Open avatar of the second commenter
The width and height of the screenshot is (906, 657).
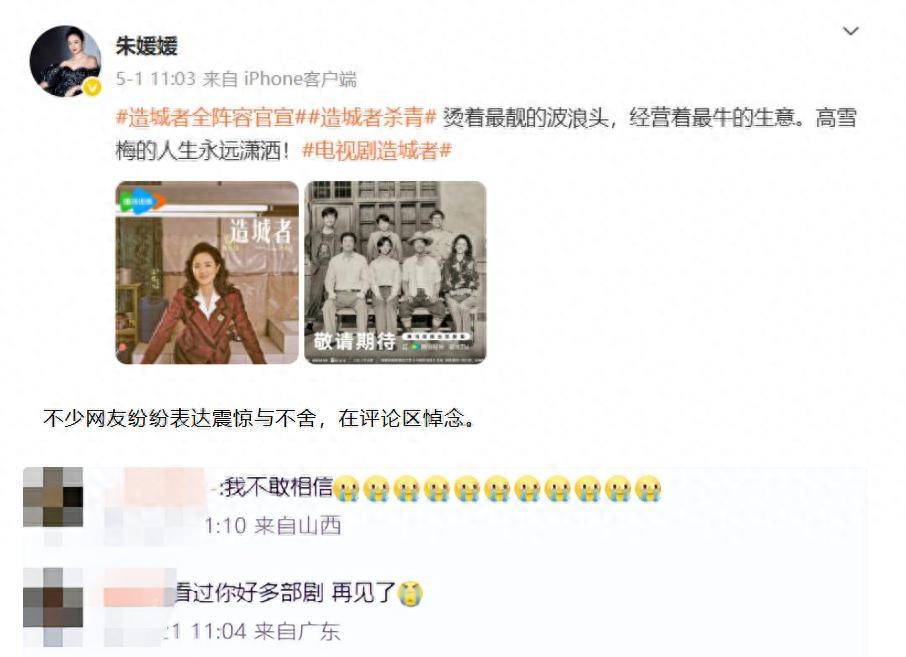53,597
